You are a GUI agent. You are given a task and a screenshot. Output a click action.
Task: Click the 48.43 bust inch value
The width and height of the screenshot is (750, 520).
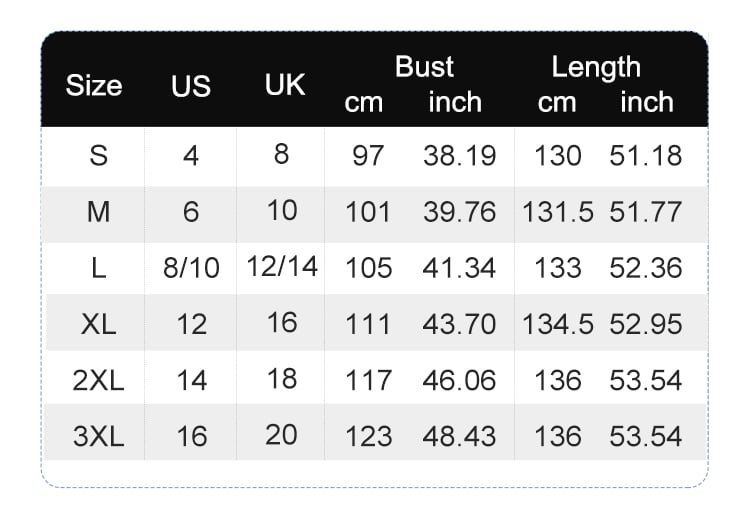pos(459,436)
